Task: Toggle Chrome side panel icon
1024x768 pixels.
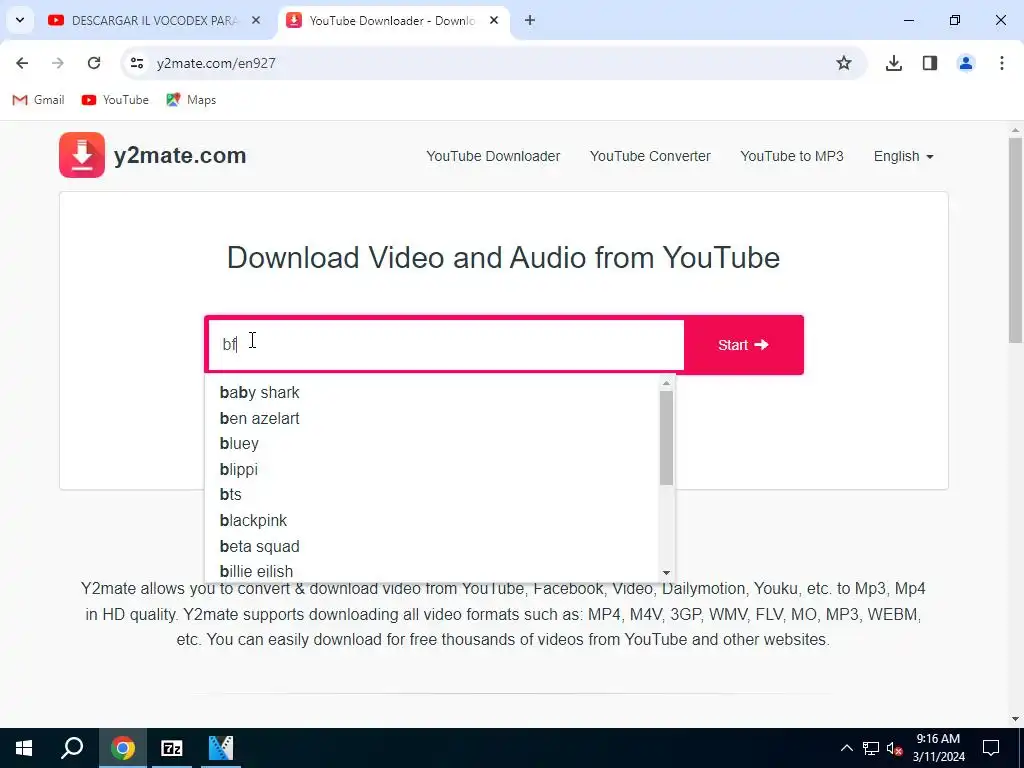Action: [930, 63]
